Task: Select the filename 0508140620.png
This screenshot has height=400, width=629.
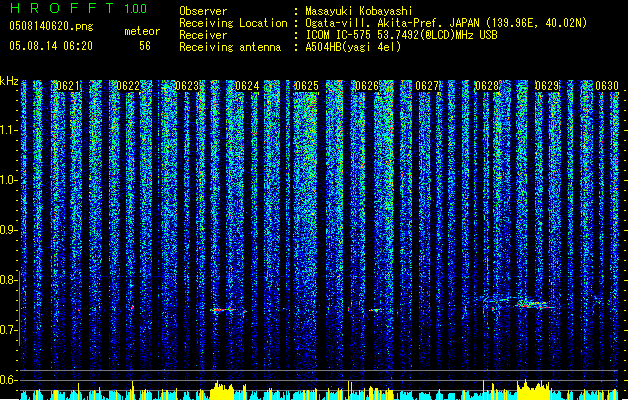Action: pyautogui.click(x=51, y=26)
